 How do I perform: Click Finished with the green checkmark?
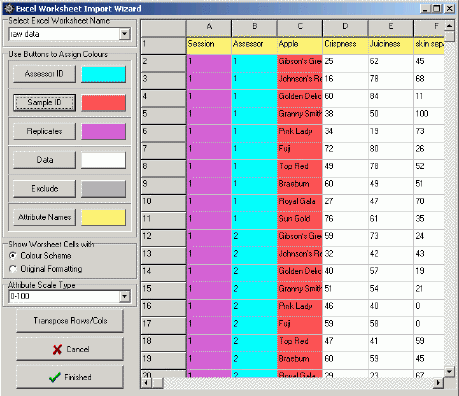point(70,377)
